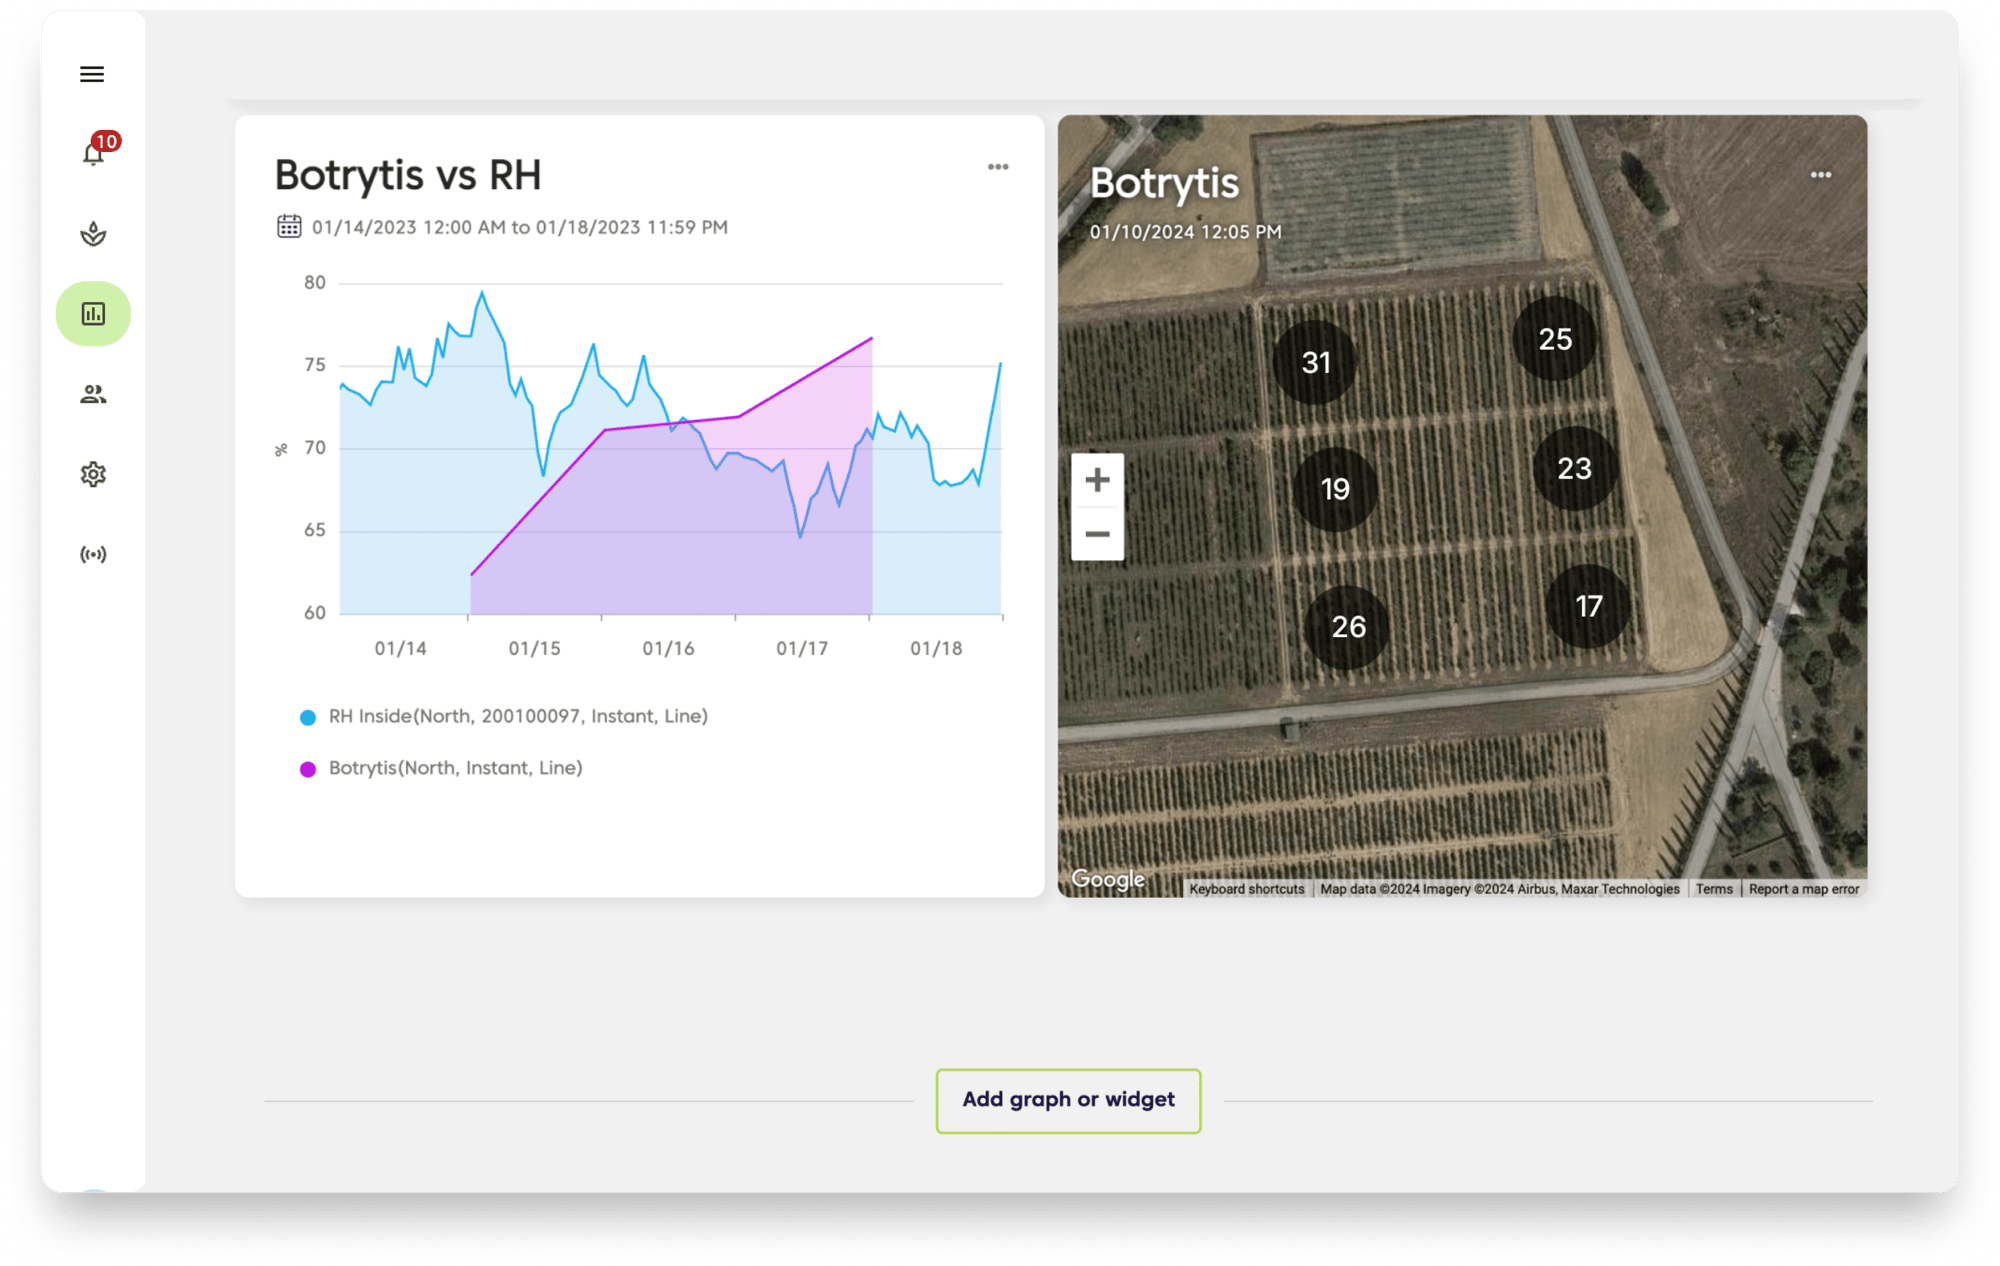Open Keyboard shortcuts link on map
This screenshot has height=1266, width=2000.
tap(1246, 889)
